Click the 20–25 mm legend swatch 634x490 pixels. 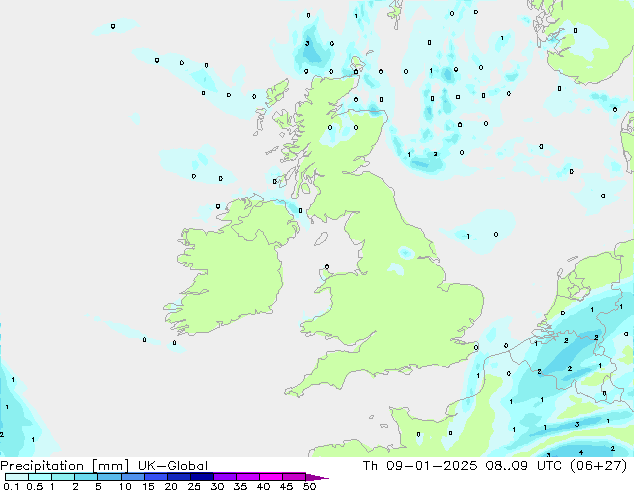point(179,477)
